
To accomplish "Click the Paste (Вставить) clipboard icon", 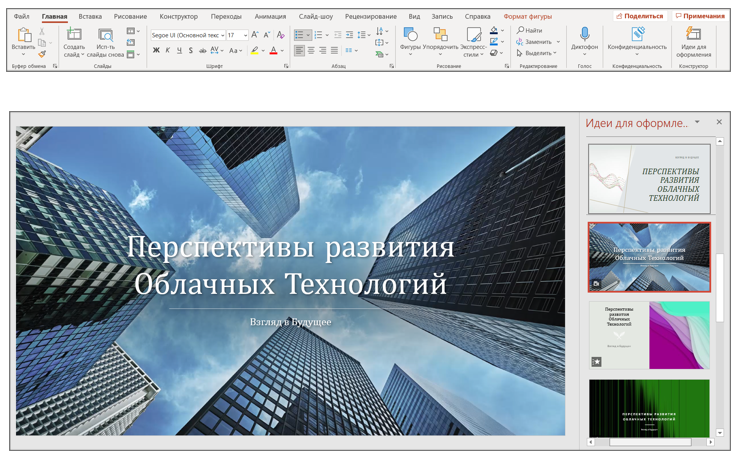I will (x=24, y=35).
